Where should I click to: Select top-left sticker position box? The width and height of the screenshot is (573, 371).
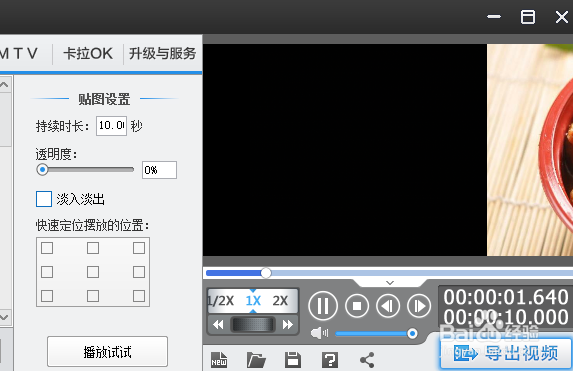pyautogui.click(x=47, y=248)
